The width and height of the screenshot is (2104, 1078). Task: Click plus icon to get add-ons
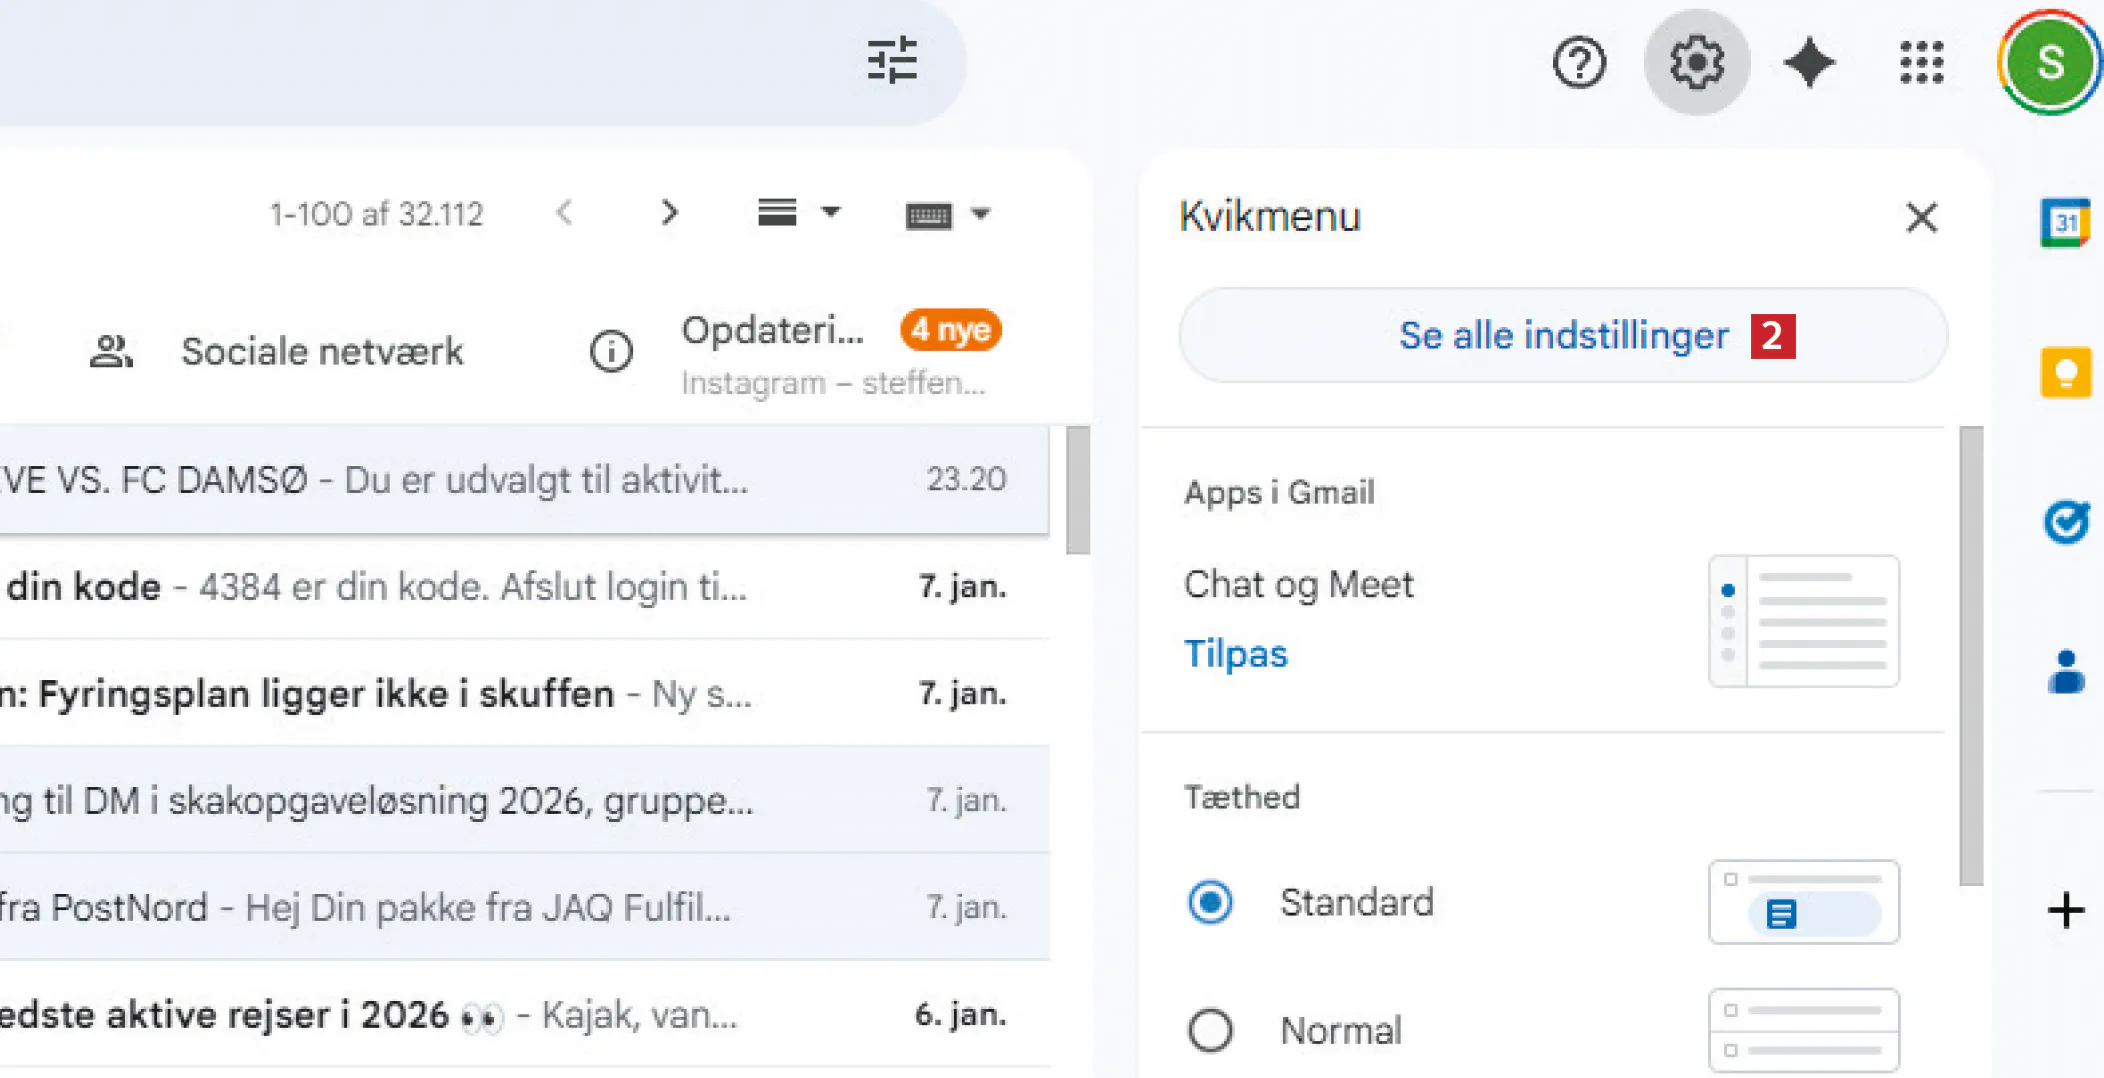tap(2065, 910)
